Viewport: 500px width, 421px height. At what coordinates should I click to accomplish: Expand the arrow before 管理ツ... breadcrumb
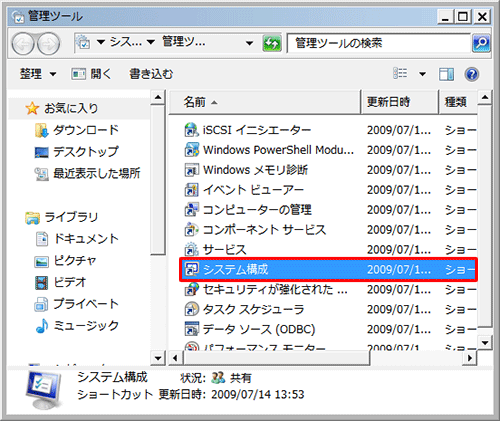(x=151, y=42)
